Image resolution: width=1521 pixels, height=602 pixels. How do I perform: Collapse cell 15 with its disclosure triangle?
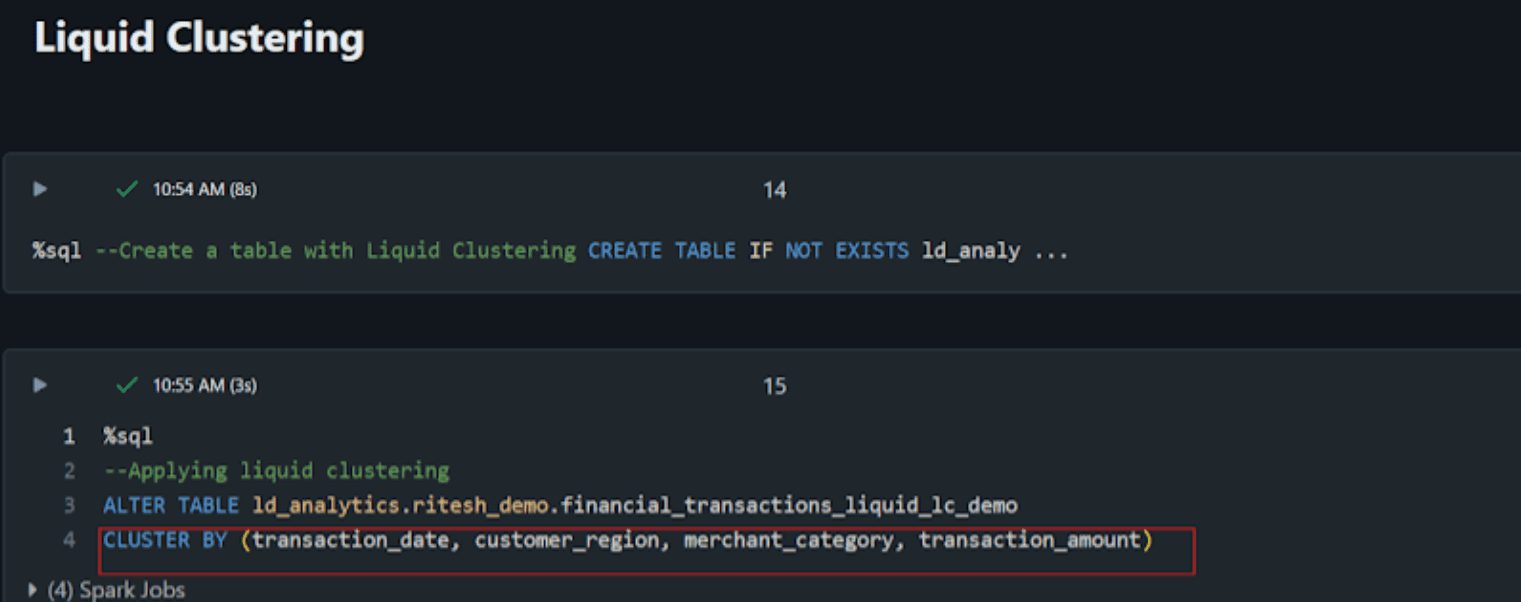[x=38, y=385]
